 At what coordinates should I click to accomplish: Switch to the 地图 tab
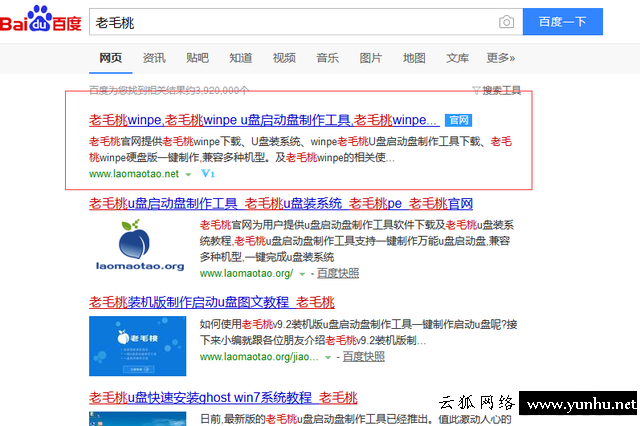pos(414,58)
